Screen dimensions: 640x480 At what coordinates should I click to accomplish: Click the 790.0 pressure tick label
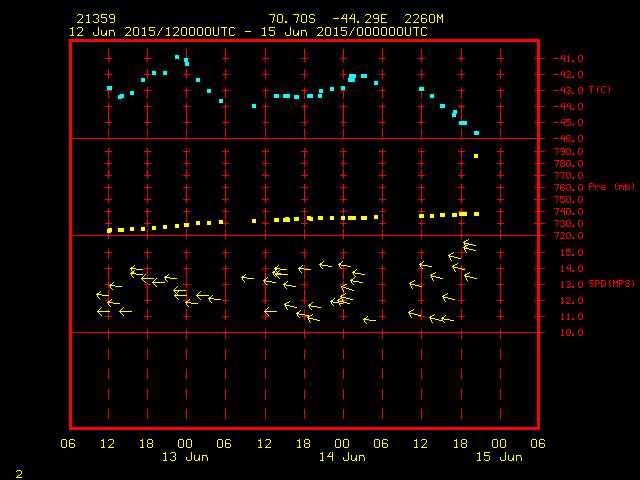point(569,152)
